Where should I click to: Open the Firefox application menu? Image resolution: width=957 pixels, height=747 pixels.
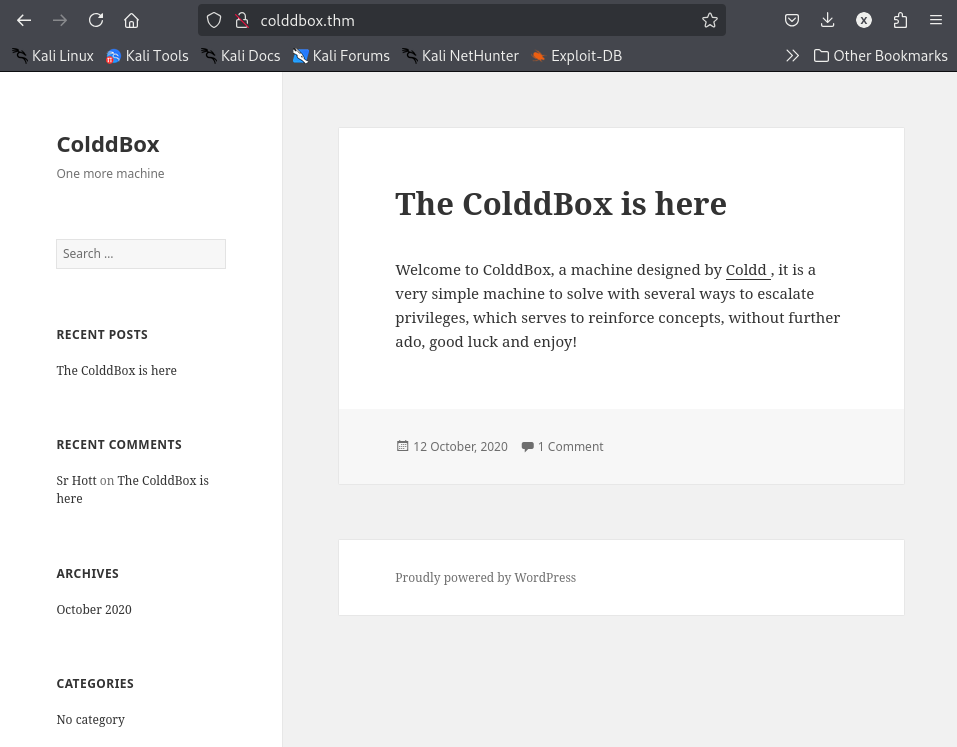pos(936,20)
